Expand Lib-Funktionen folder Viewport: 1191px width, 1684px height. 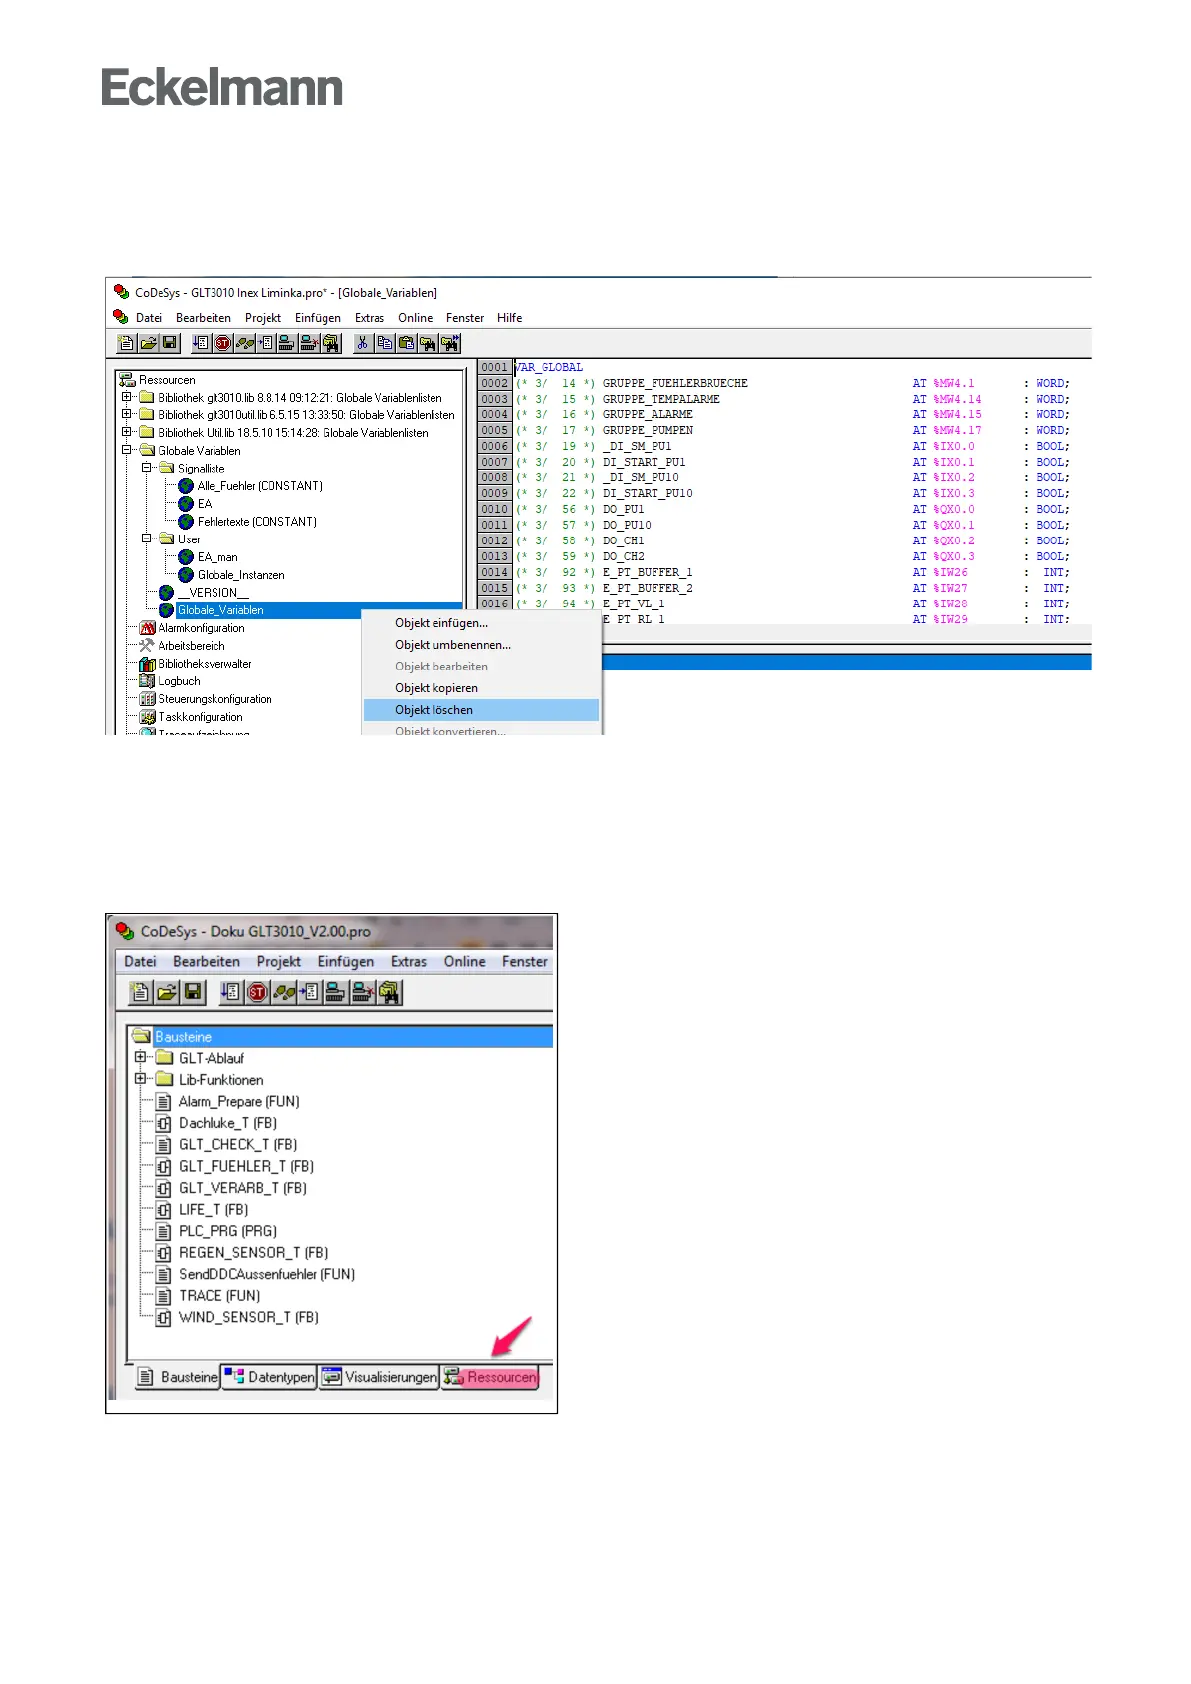140,1079
